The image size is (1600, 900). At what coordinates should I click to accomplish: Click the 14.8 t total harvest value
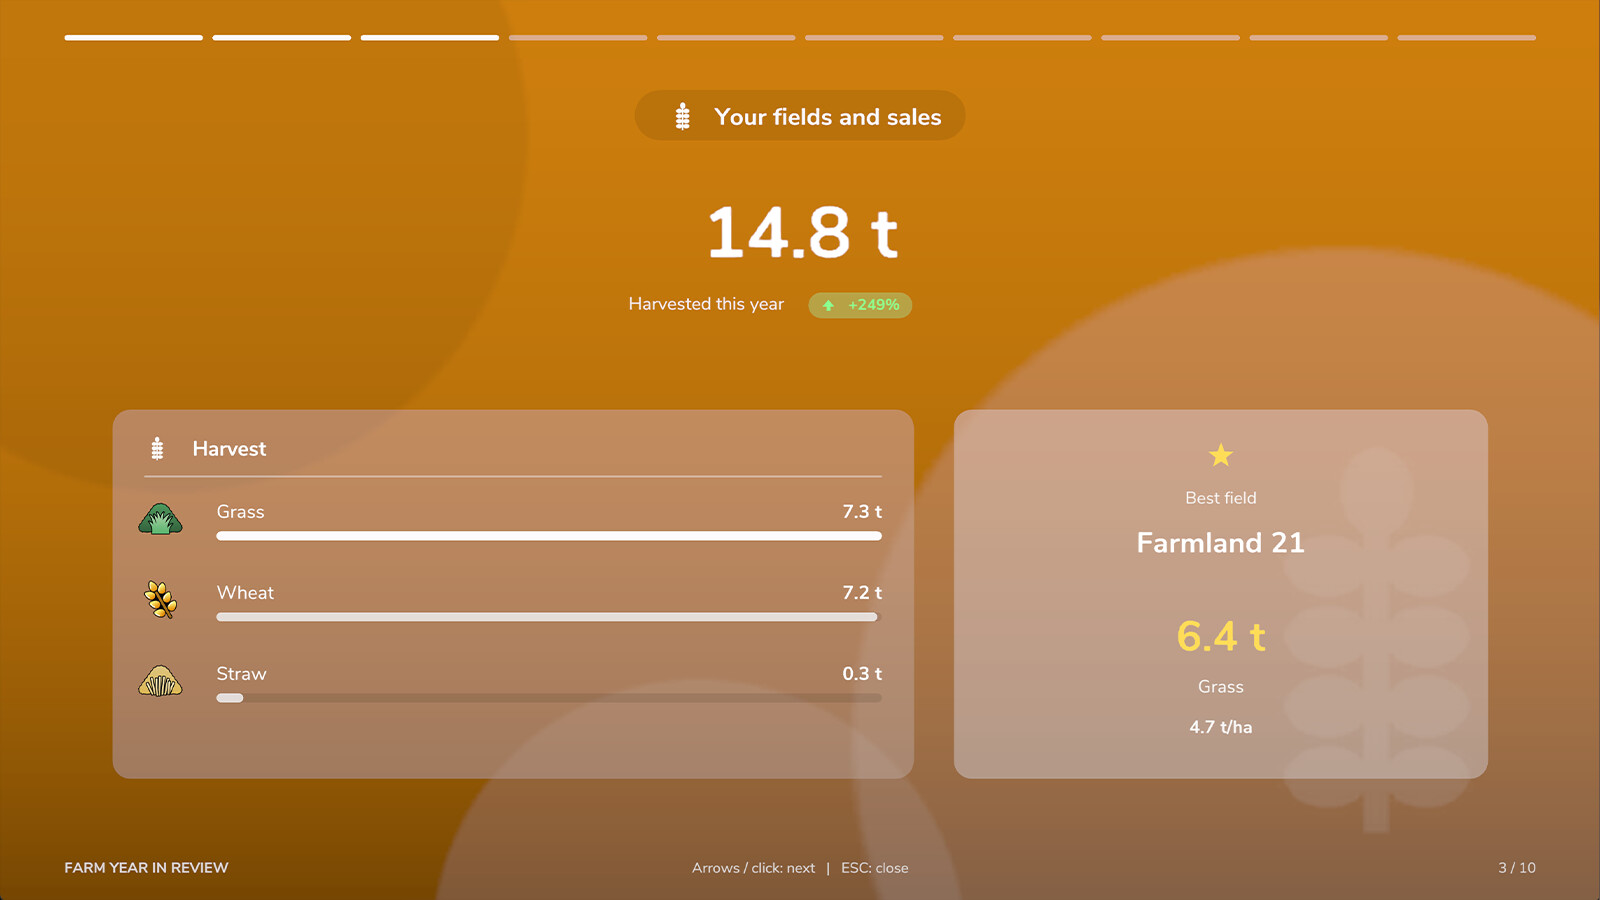[803, 233]
